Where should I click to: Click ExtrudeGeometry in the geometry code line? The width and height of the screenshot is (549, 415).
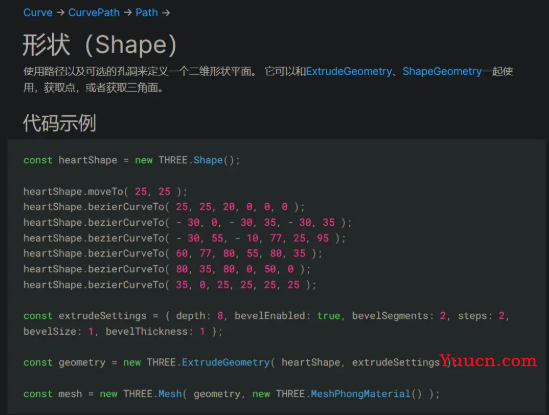pos(226,362)
